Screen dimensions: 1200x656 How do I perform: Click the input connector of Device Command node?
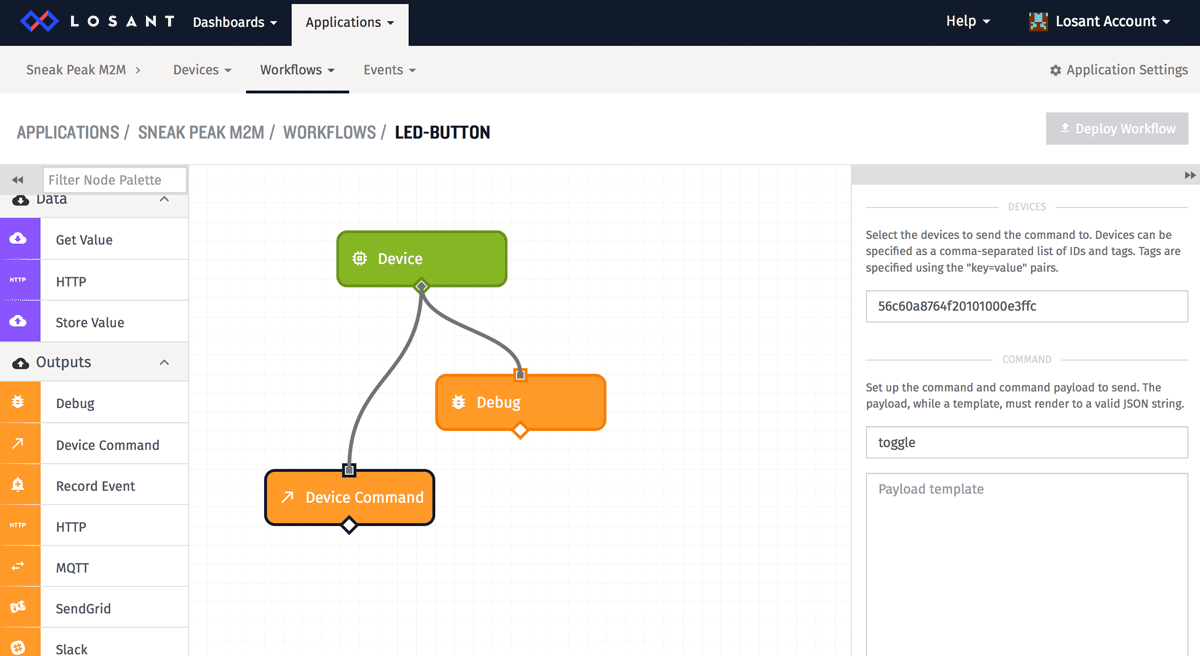(x=349, y=470)
